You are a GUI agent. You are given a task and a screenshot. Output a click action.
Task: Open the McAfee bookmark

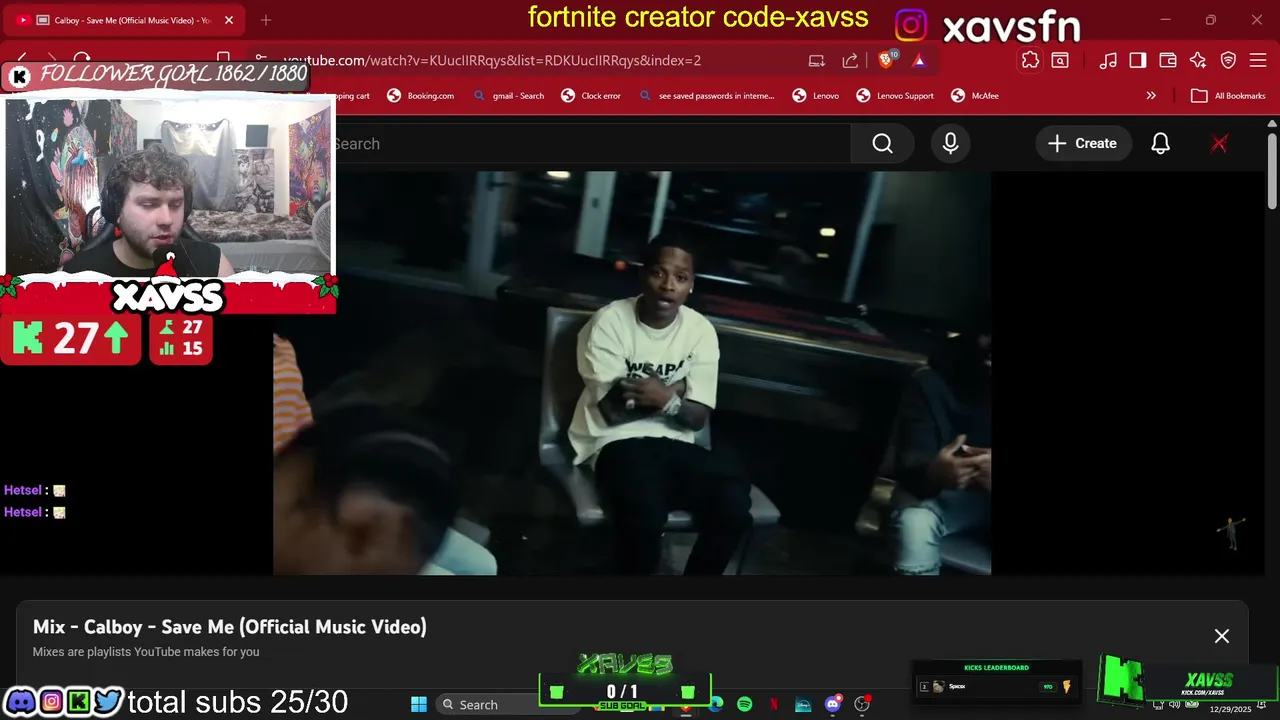[x=975, y=96]
